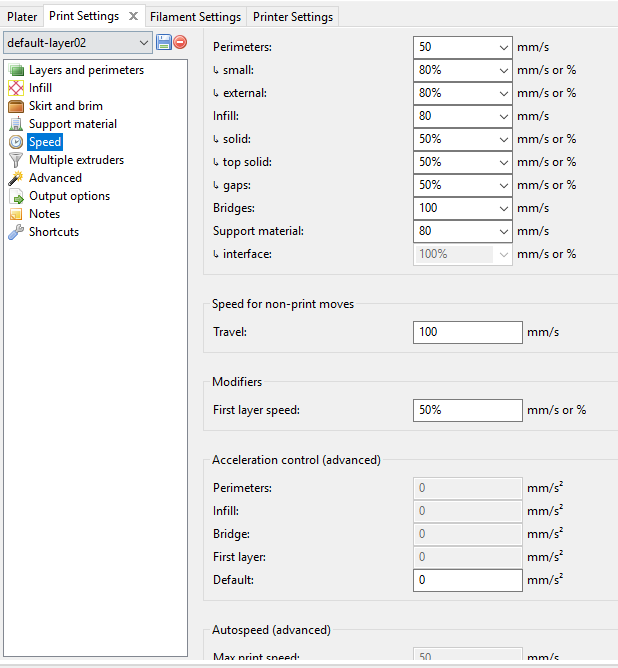Click the red delete preset icon
Screen dimensions: 618x668
[x=180, y=42]
